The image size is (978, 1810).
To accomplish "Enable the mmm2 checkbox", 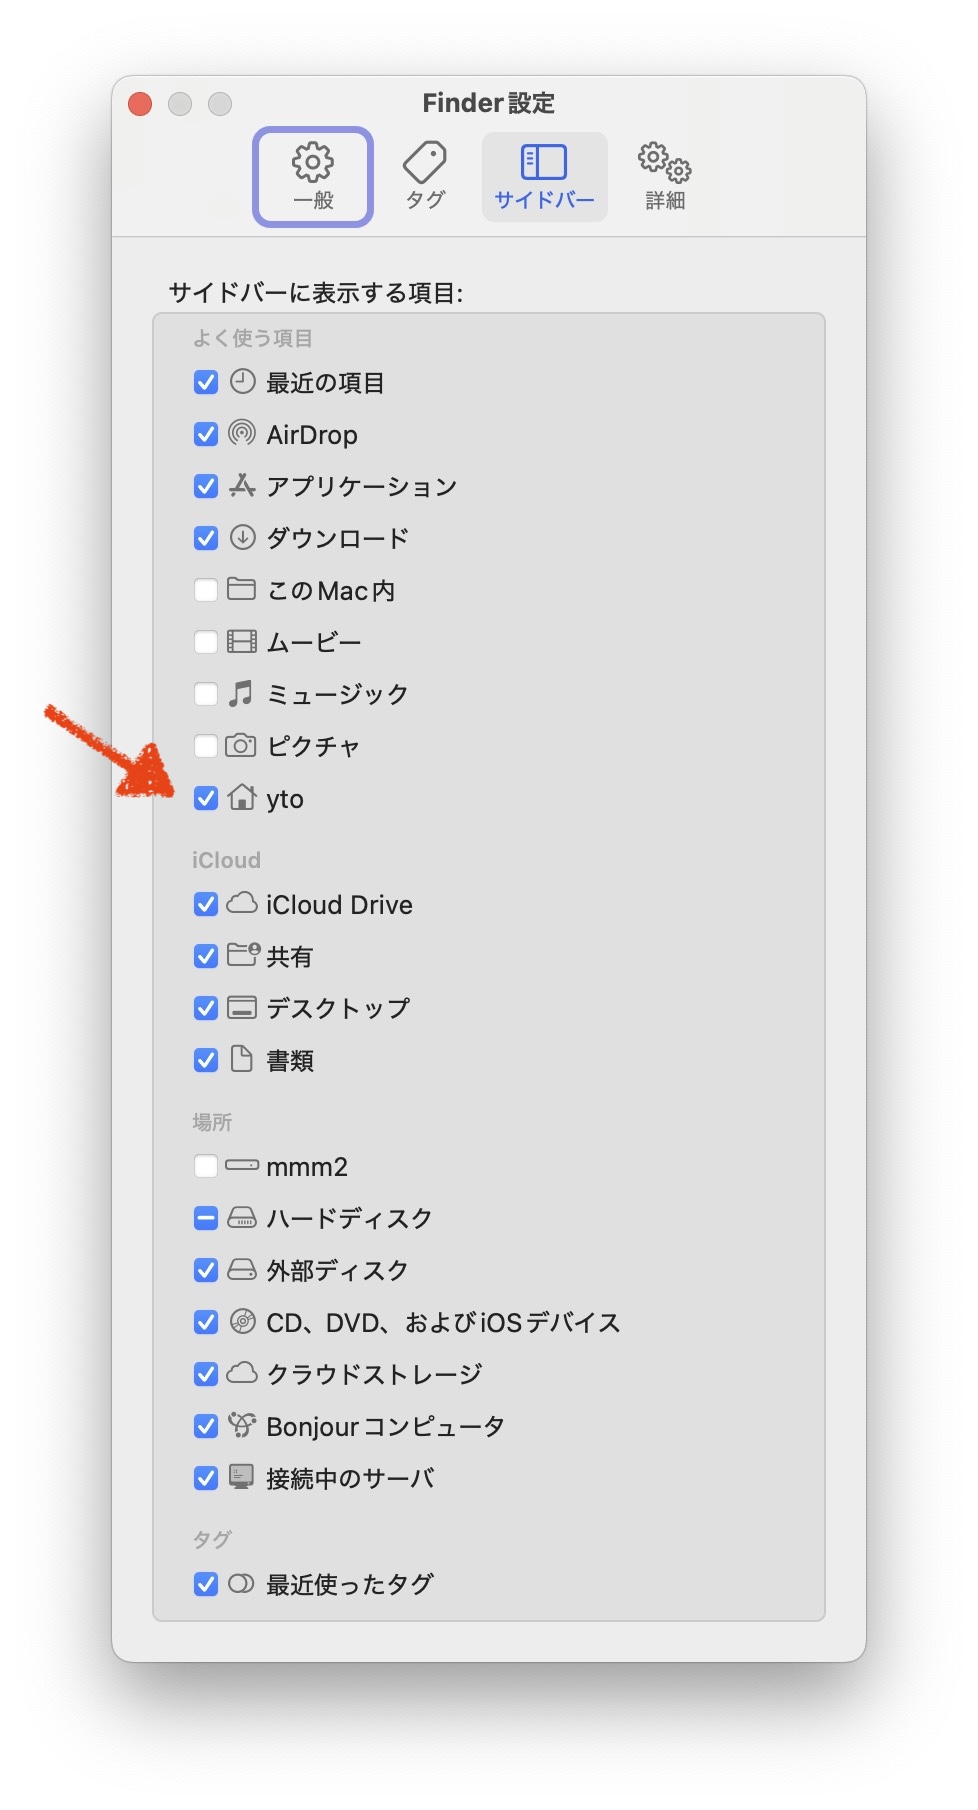I will tap(206, 1166).
